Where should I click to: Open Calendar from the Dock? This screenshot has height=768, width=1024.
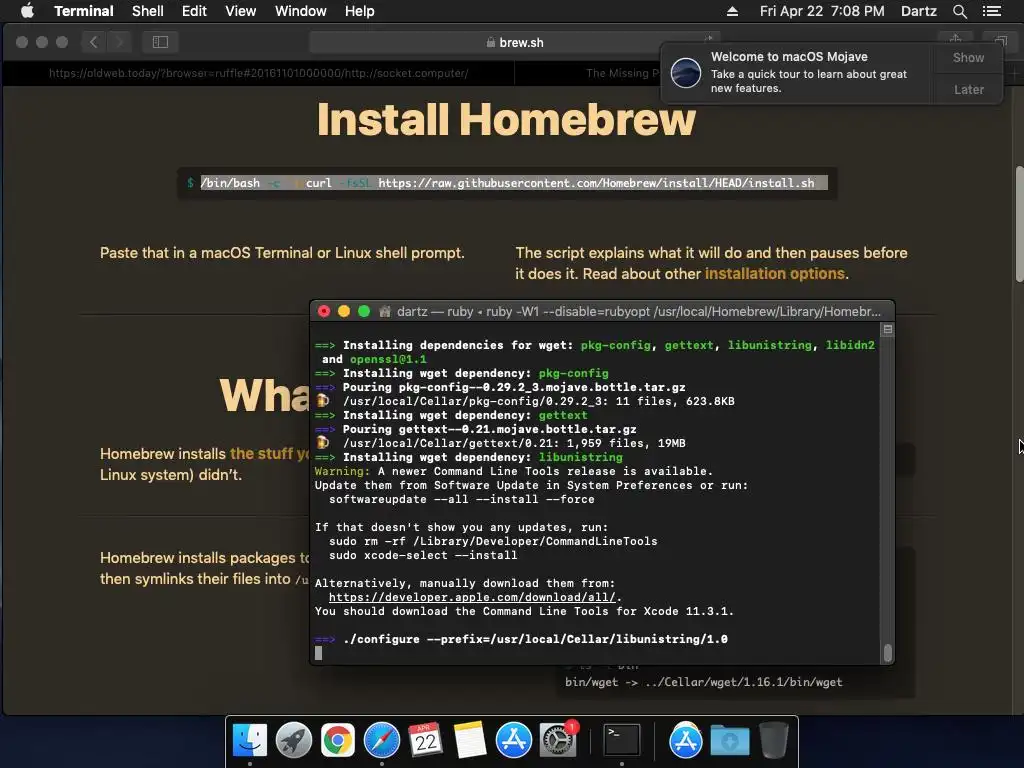(425, 741)
